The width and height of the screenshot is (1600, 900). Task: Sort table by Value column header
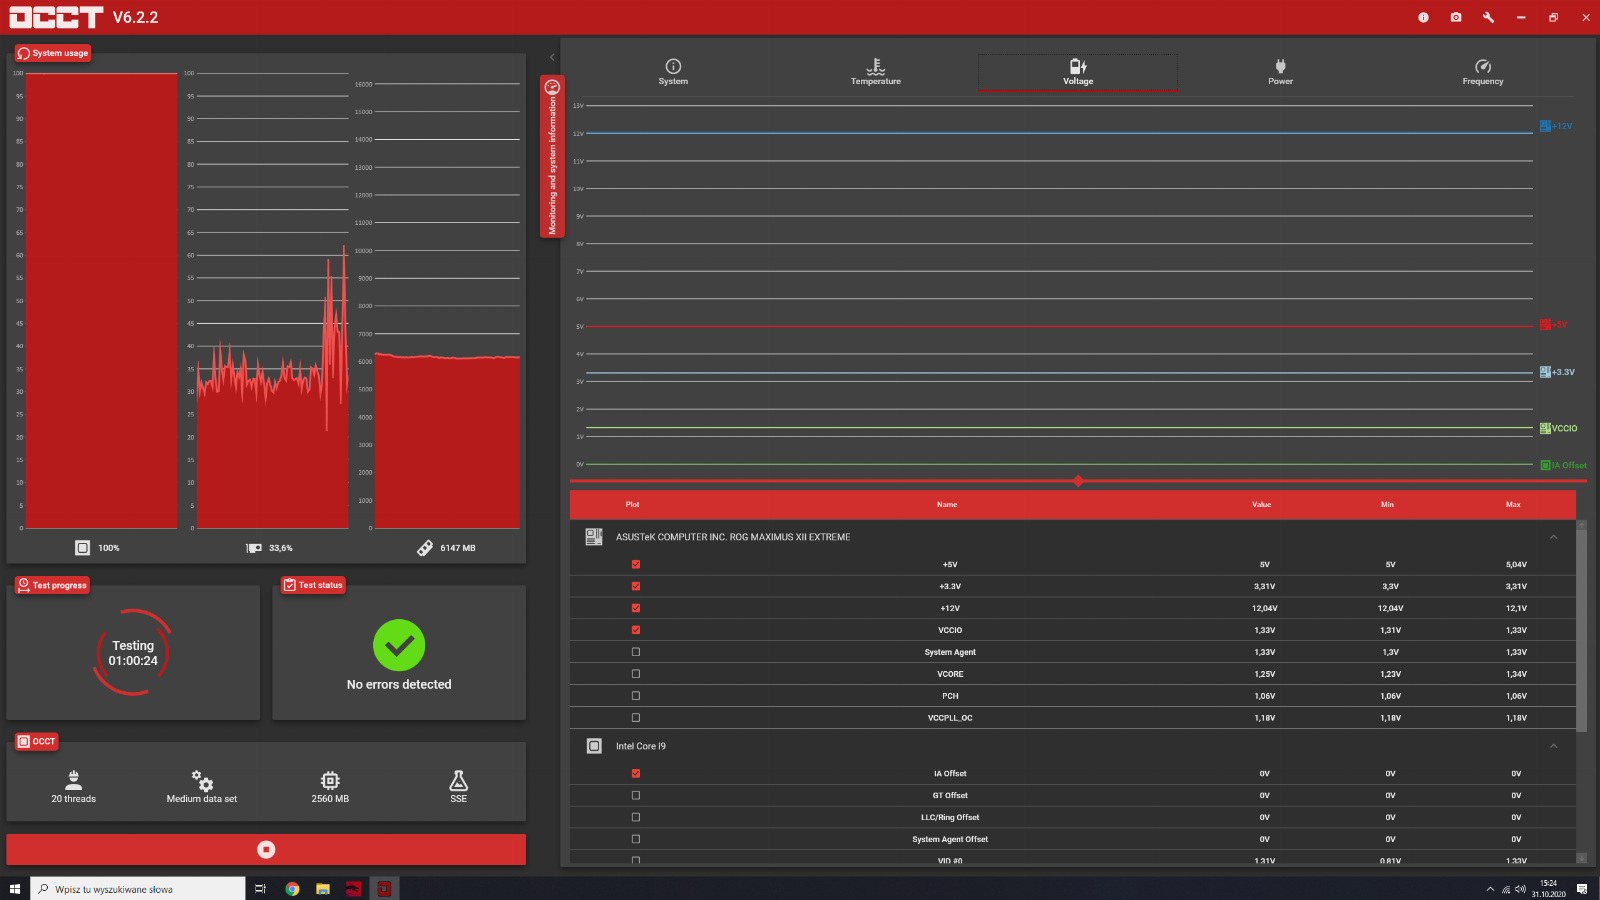point(1262,504)
